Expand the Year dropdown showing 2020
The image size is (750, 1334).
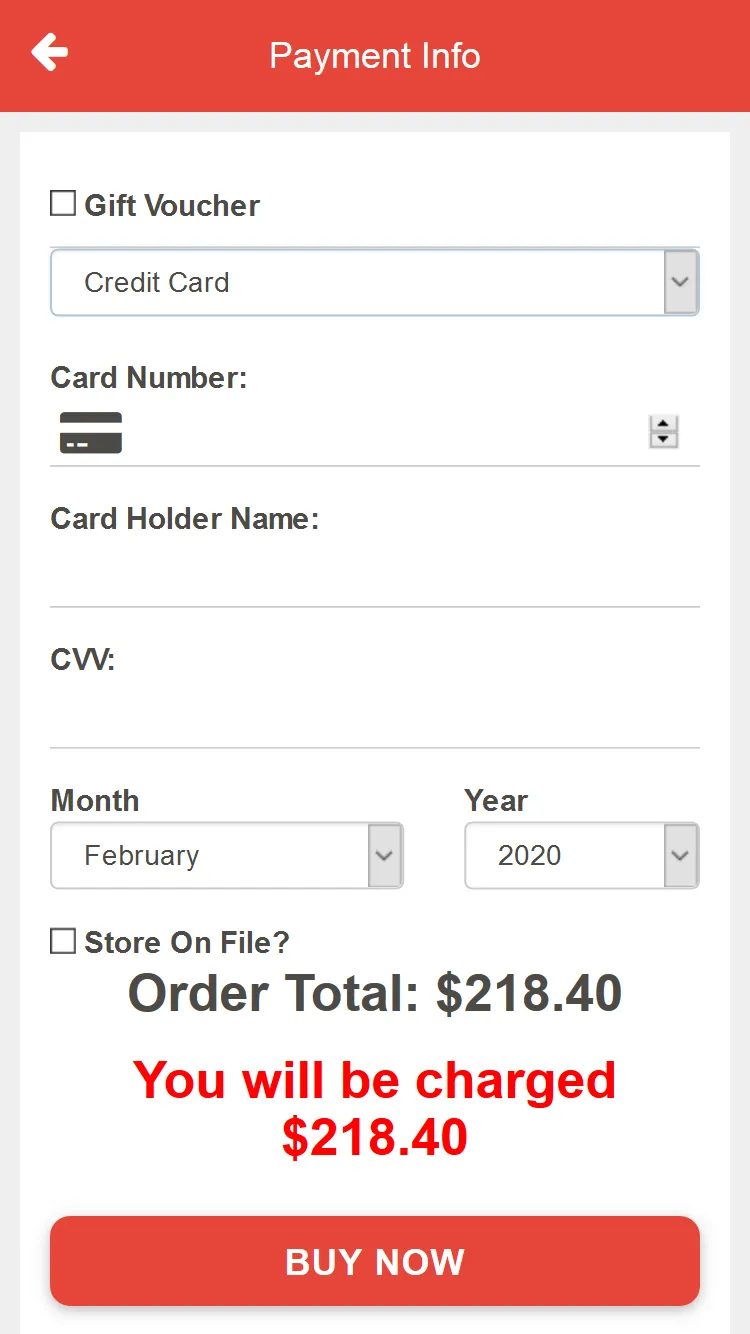(582, 855)
